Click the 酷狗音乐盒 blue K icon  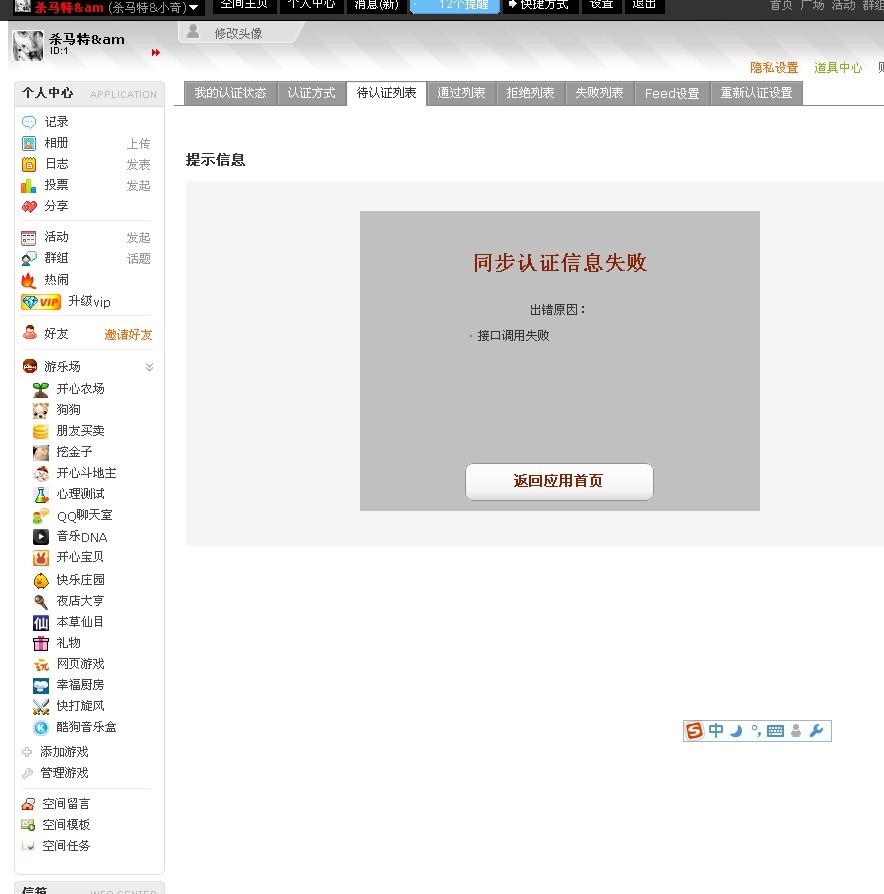pos(40,728)
